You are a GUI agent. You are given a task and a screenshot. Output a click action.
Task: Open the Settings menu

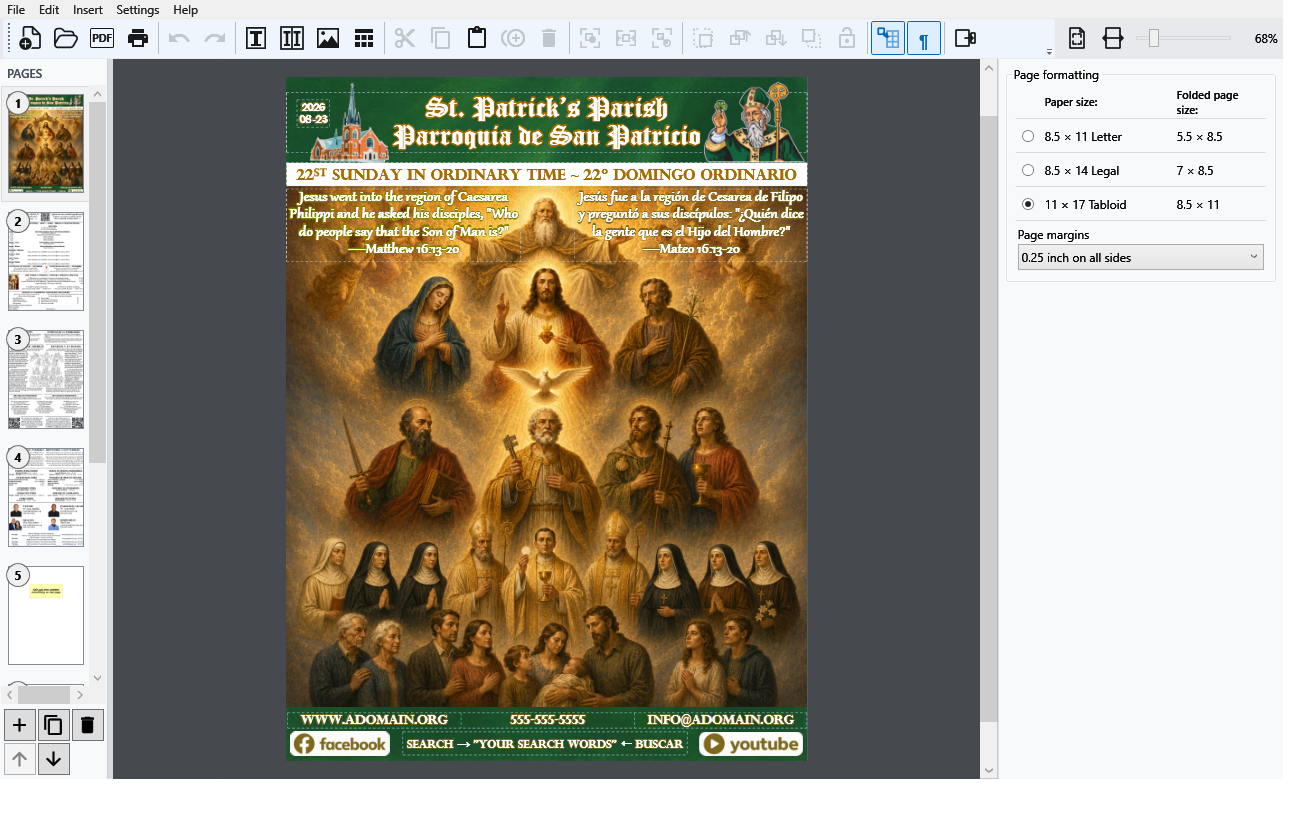point(138,10)
